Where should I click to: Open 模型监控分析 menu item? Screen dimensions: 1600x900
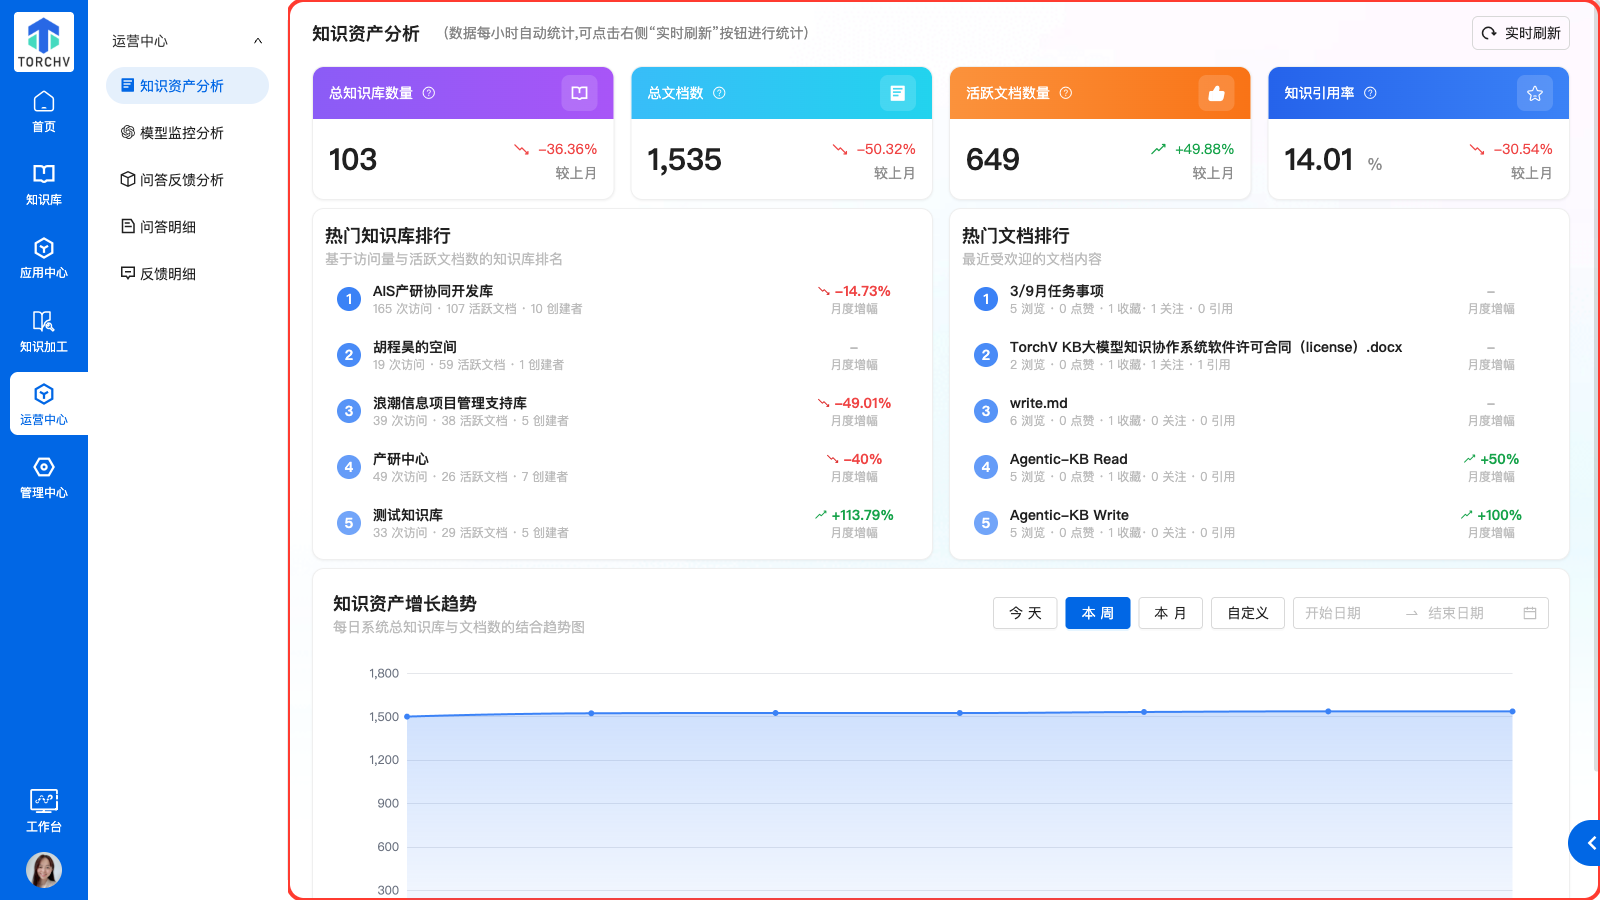182,133
